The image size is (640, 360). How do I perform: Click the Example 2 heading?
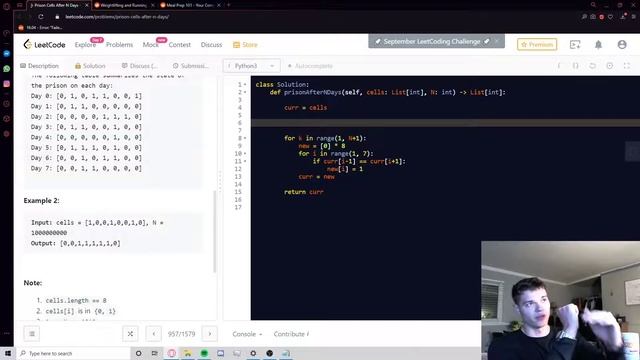pos(41,200)
